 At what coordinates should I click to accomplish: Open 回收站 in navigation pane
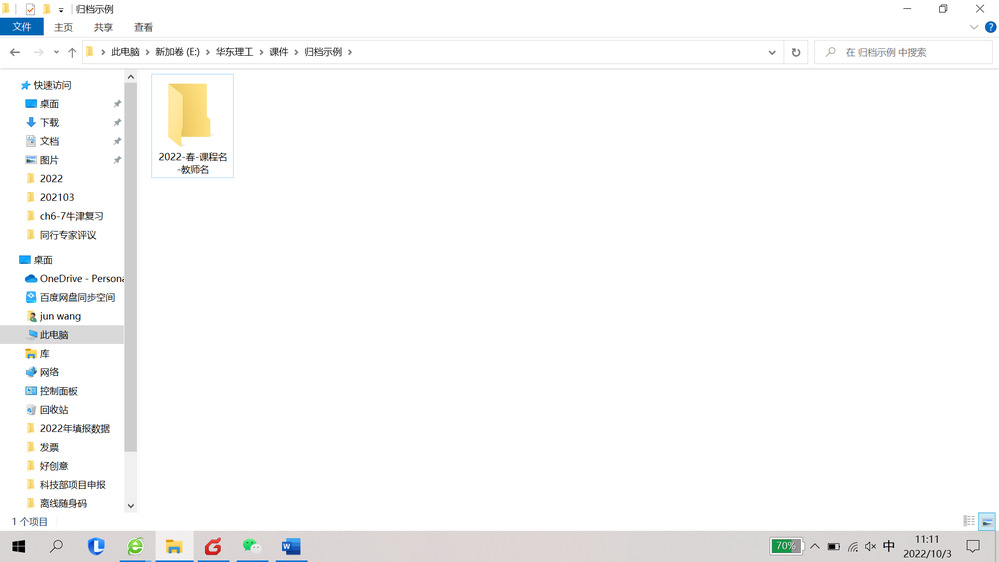(x=54, y=410)
